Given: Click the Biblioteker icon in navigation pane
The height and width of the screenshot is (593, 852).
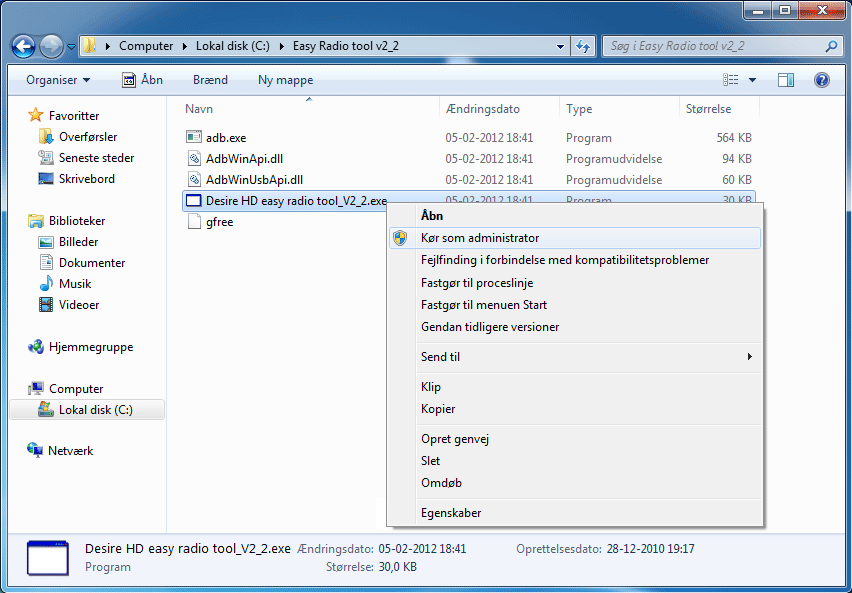Looking at the screenshot, I should pyautogui.click(x=35, y=221).
